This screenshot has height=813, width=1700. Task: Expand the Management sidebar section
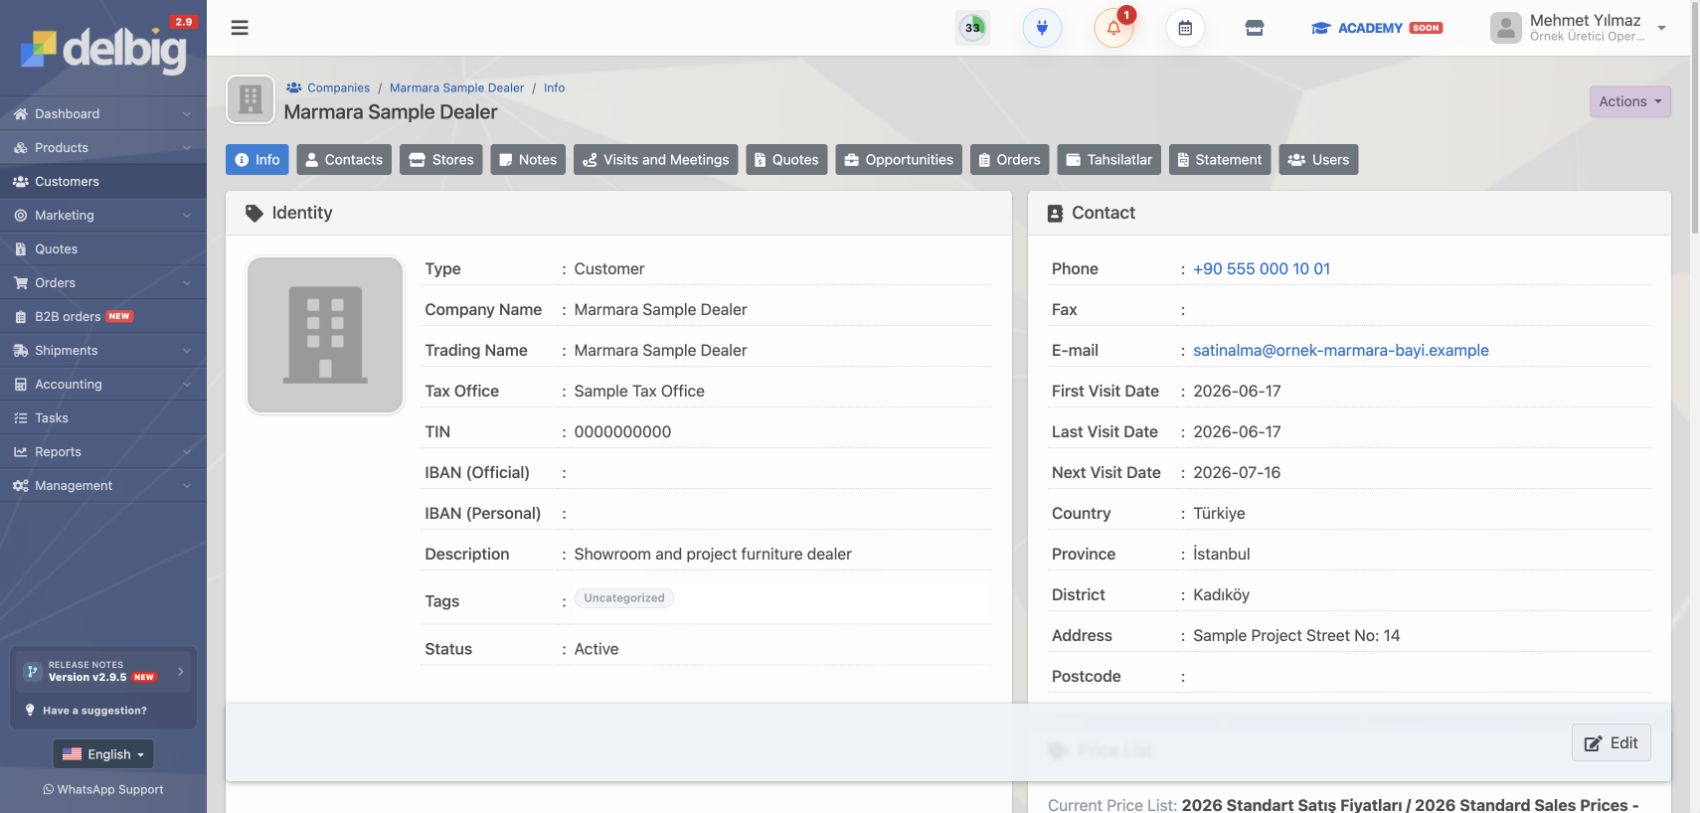pyautogui.click(x=103, y=485)
